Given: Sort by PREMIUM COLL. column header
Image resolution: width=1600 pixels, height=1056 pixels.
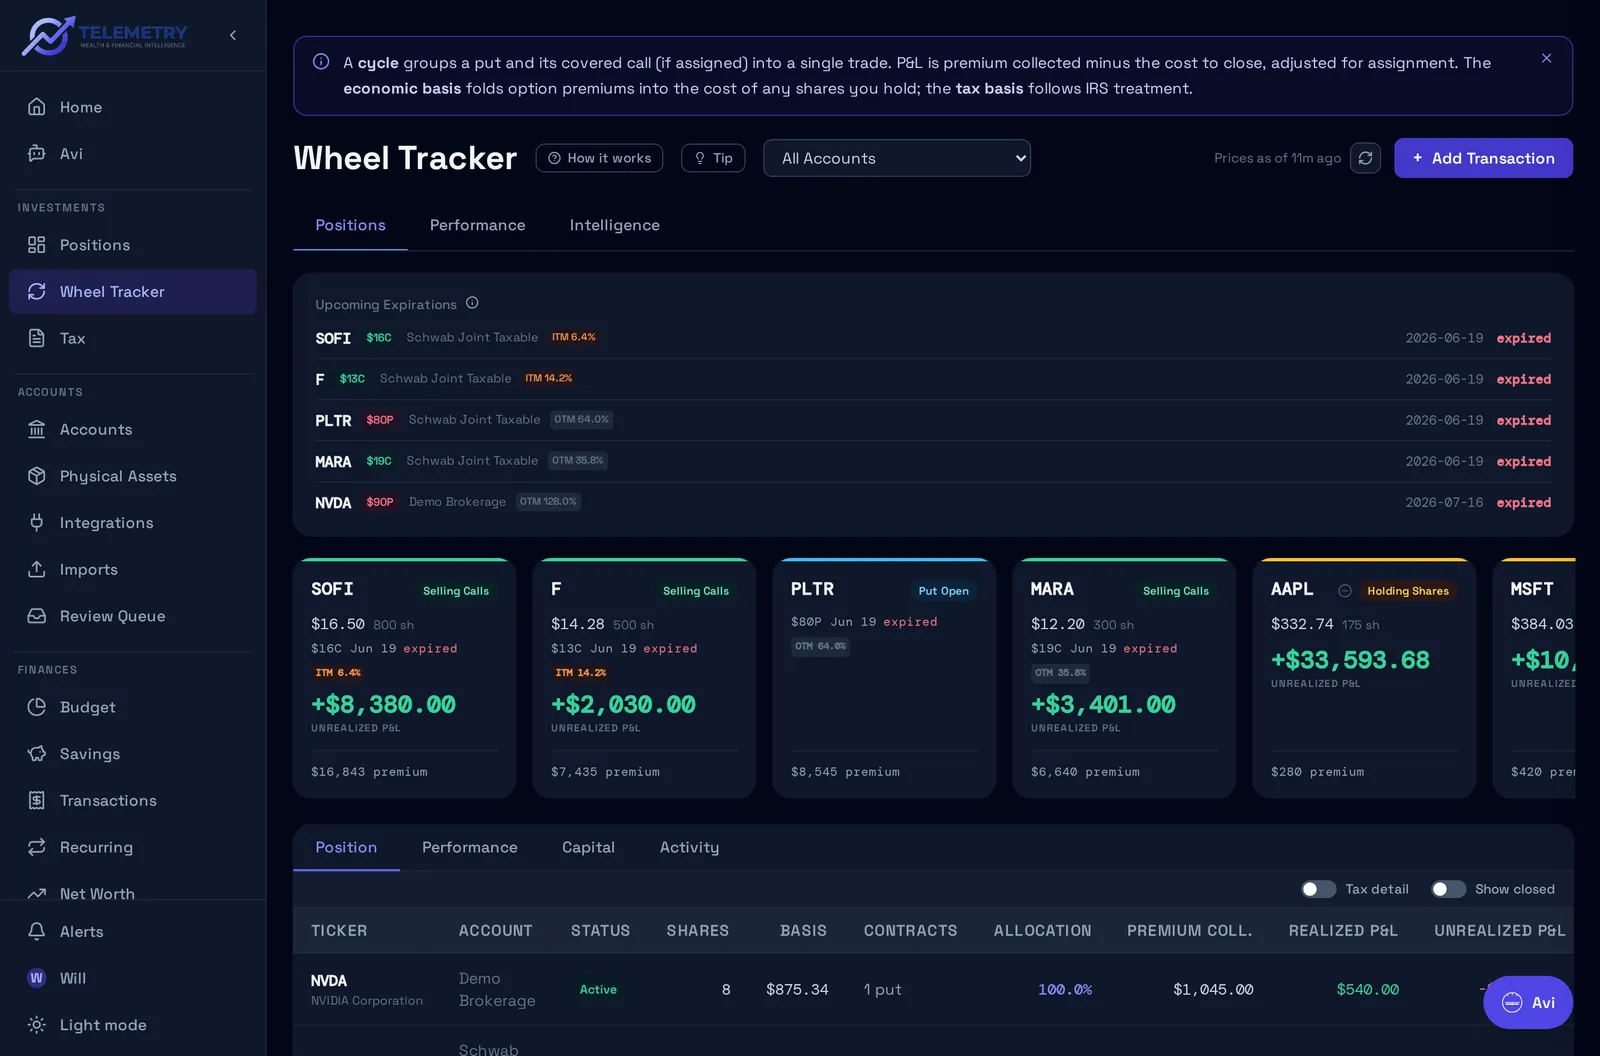Looking at the screenshot, I should click(x=1189, y=930).
